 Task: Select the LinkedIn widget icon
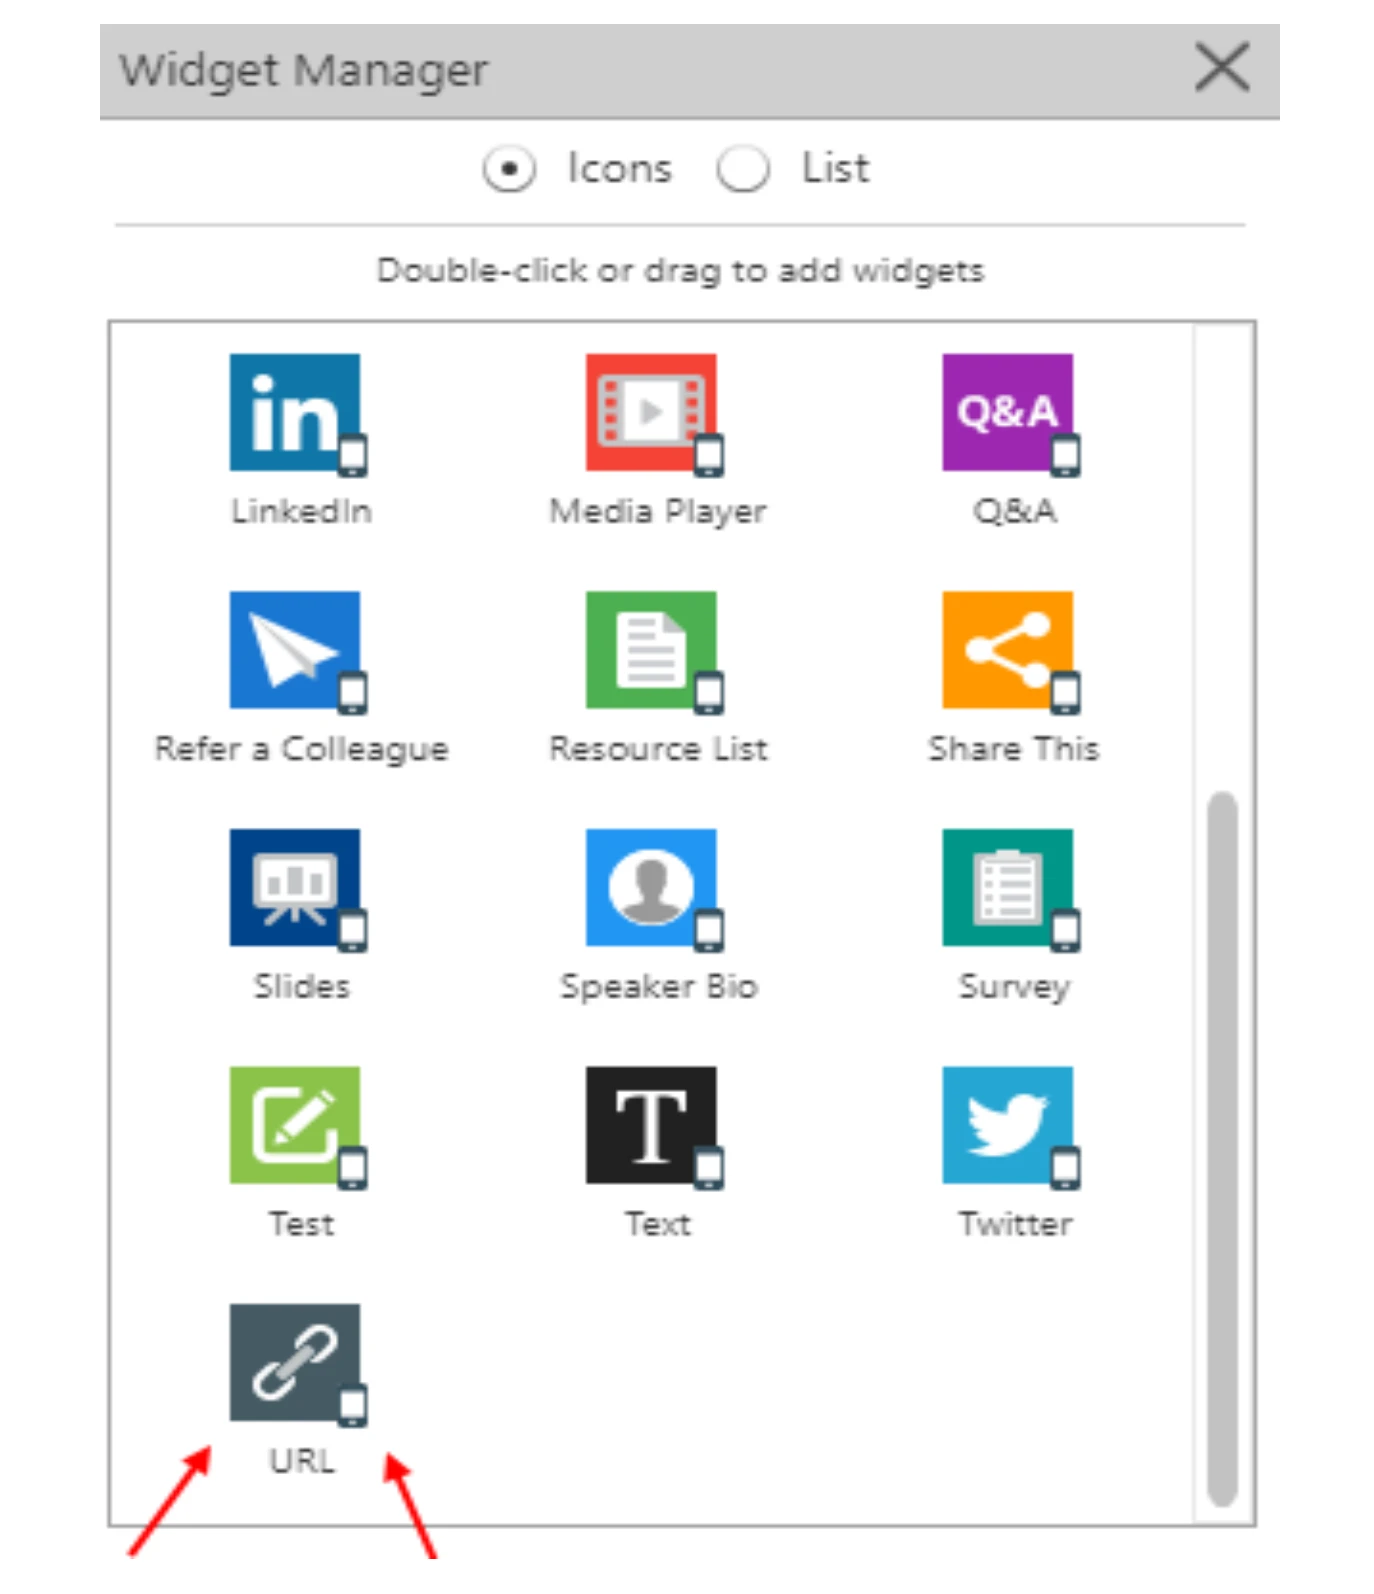pyautogui.click(x=295, y=412)
